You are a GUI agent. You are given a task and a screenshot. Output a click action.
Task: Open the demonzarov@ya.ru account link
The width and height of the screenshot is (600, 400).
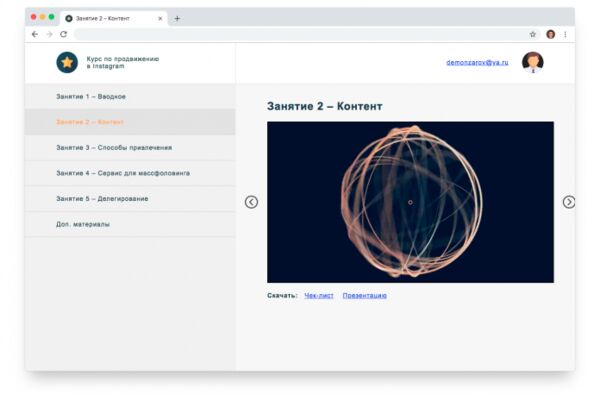click(x=477, y=62)
